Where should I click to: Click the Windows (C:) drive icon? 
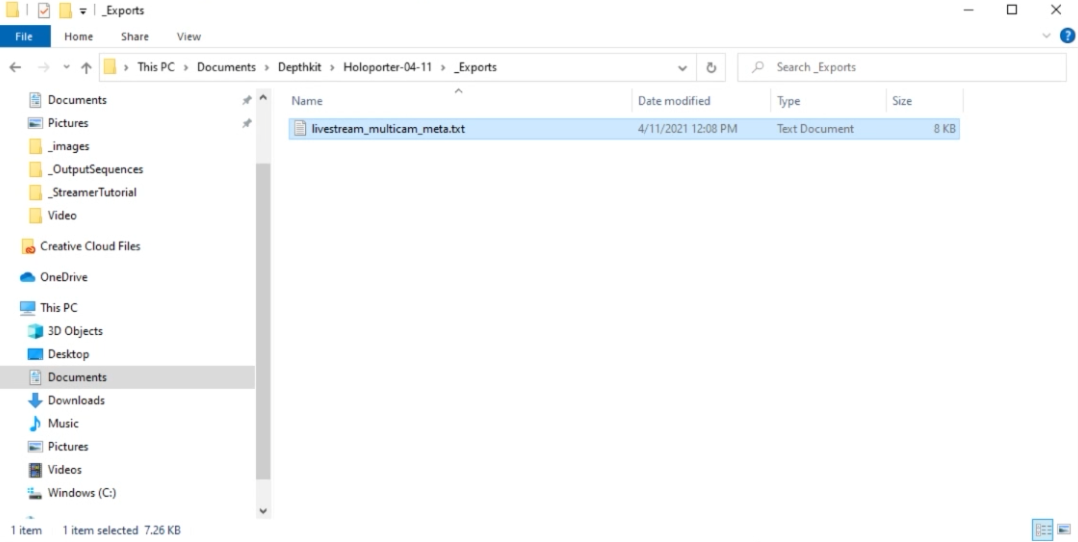[x=35, y=492]
